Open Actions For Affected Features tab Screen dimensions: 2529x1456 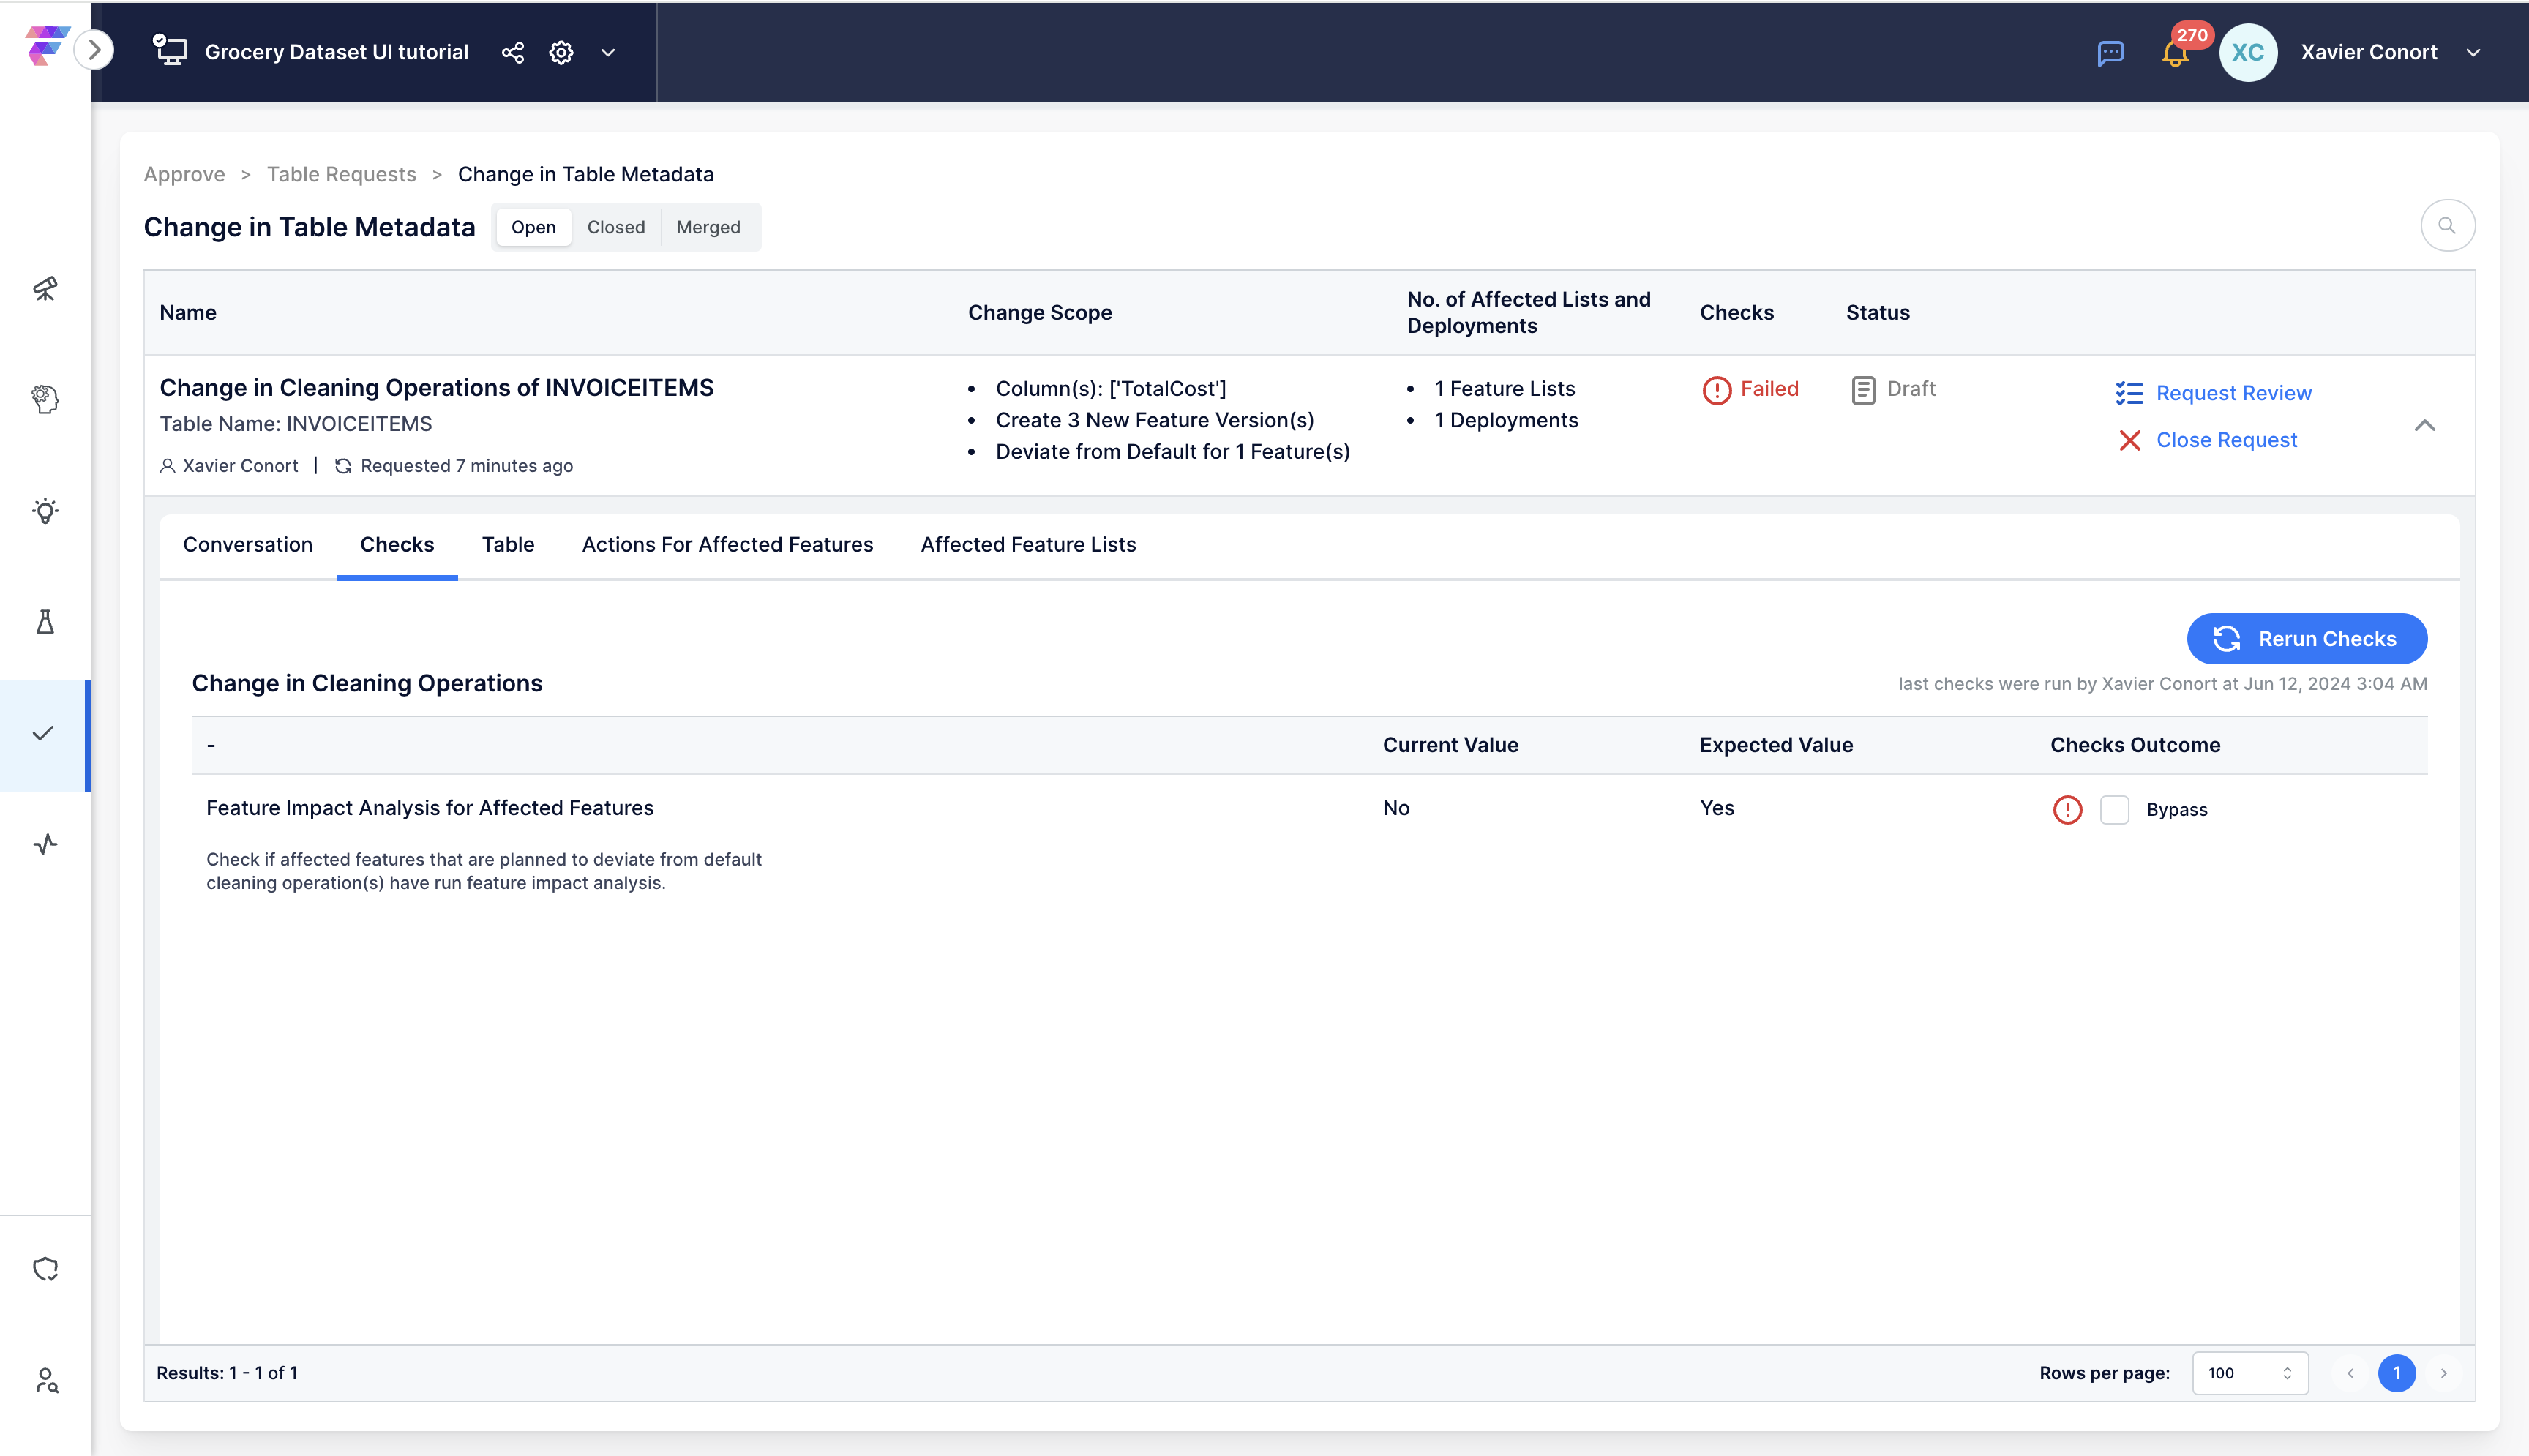click(x=727, y=545)
